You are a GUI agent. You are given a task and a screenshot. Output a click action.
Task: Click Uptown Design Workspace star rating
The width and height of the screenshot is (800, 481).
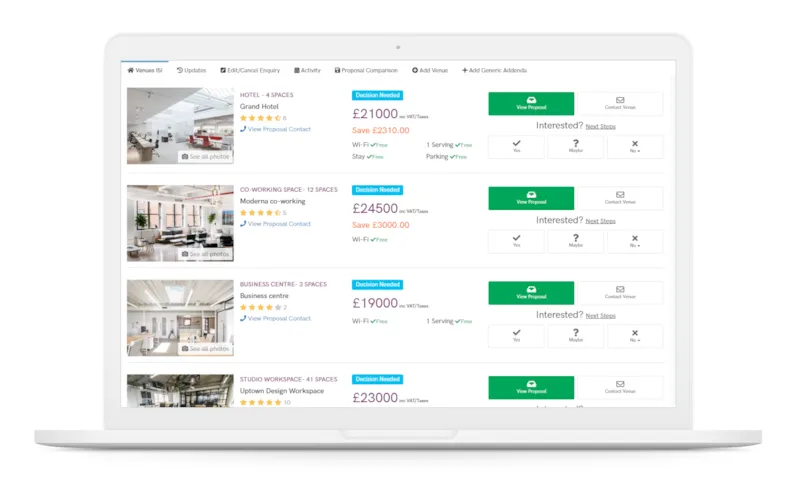[260, 402]
